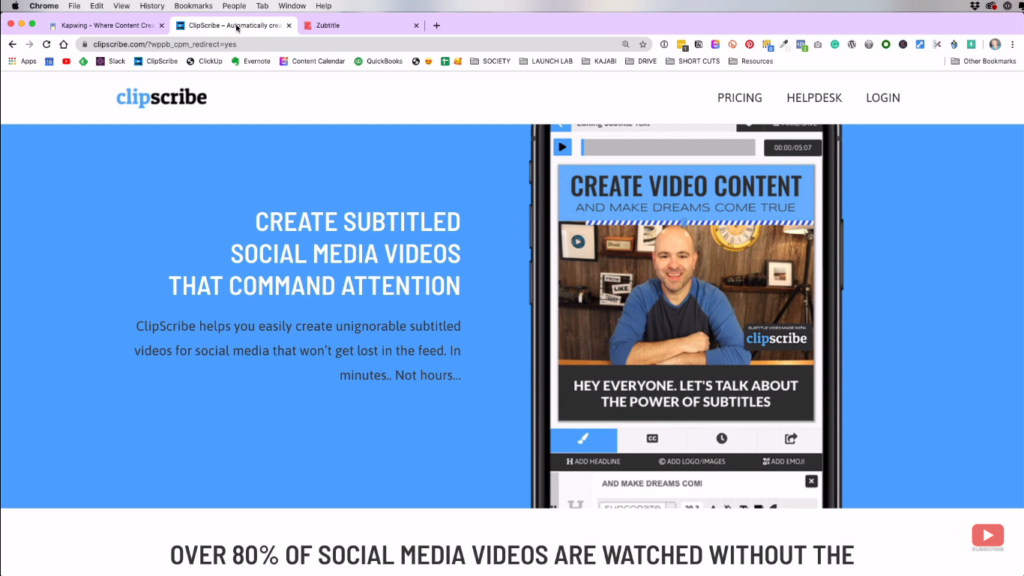
Task: Open the Evernote bookmark
Action: (x=251, y=61)
